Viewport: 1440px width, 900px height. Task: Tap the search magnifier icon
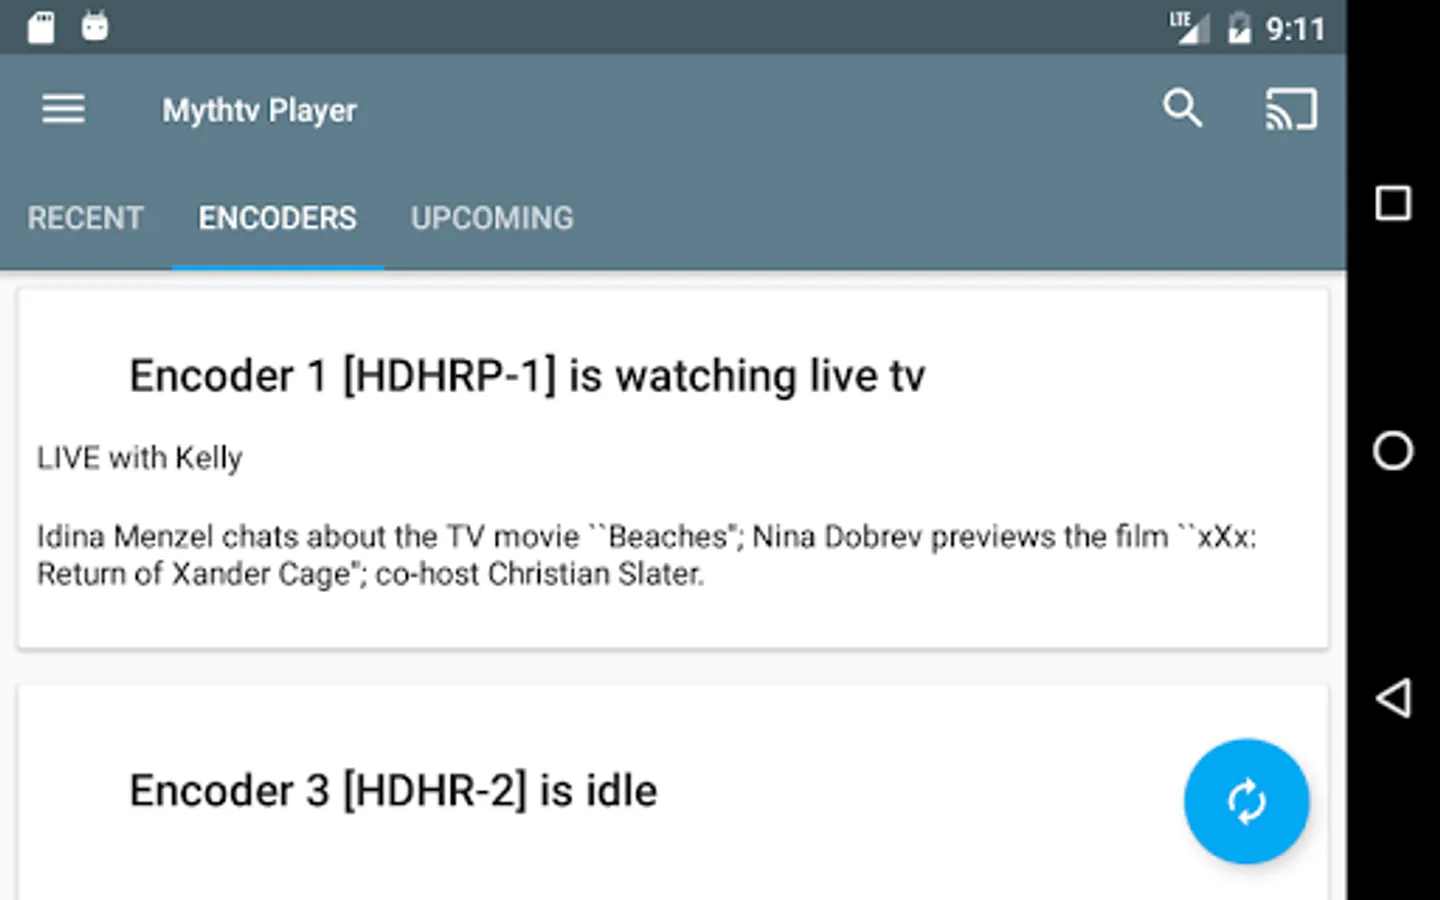tap(1182, 108)
